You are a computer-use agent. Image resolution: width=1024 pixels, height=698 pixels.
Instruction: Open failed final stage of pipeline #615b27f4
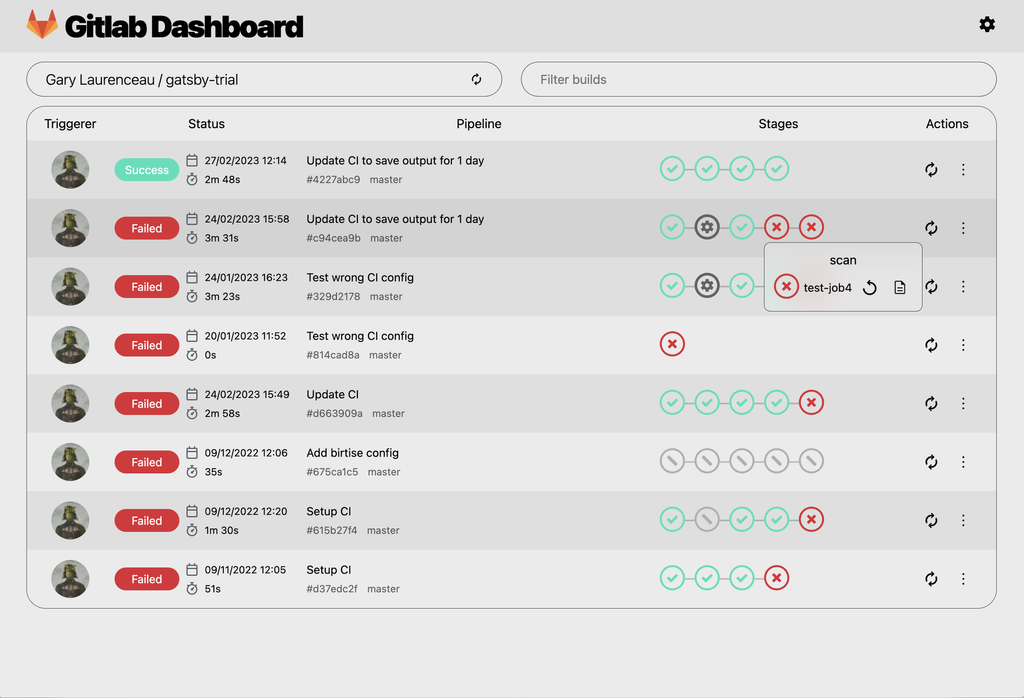point(811,519)
